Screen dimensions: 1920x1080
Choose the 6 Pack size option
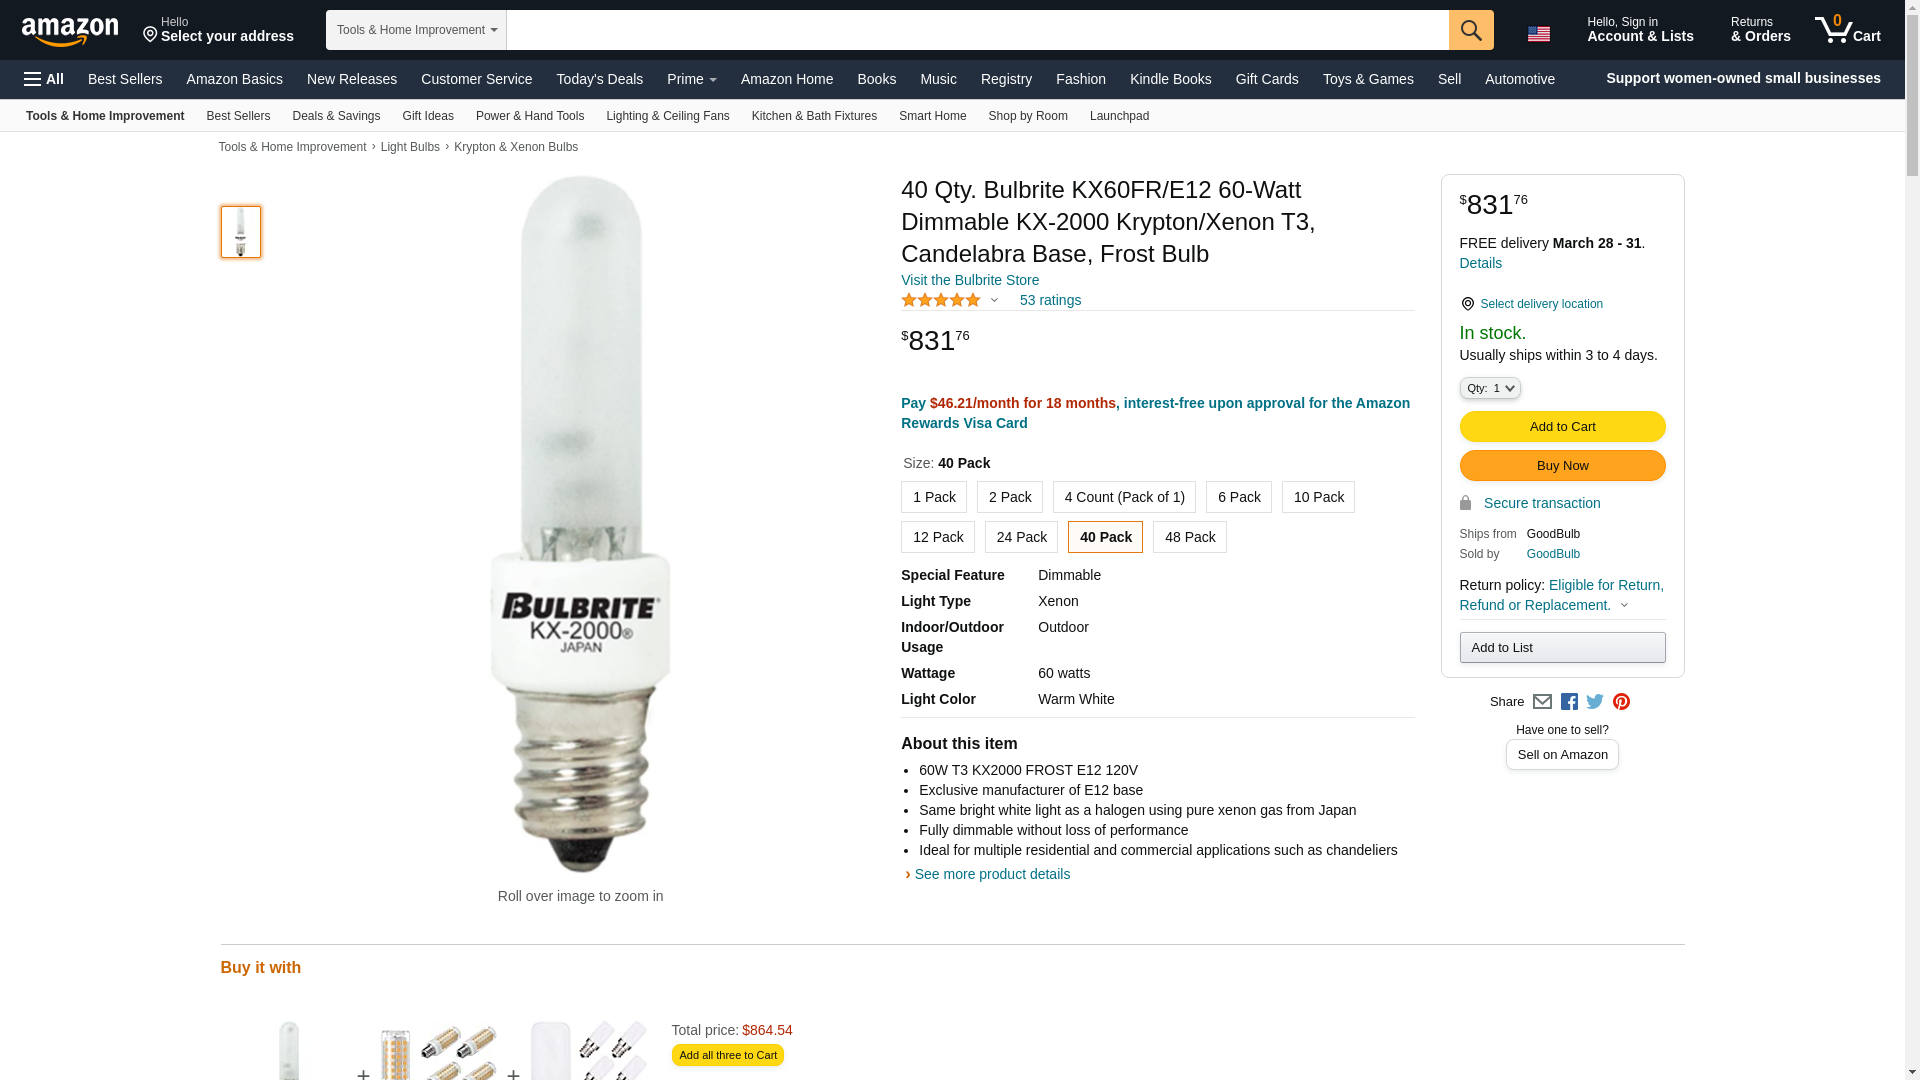(1238, 497)
